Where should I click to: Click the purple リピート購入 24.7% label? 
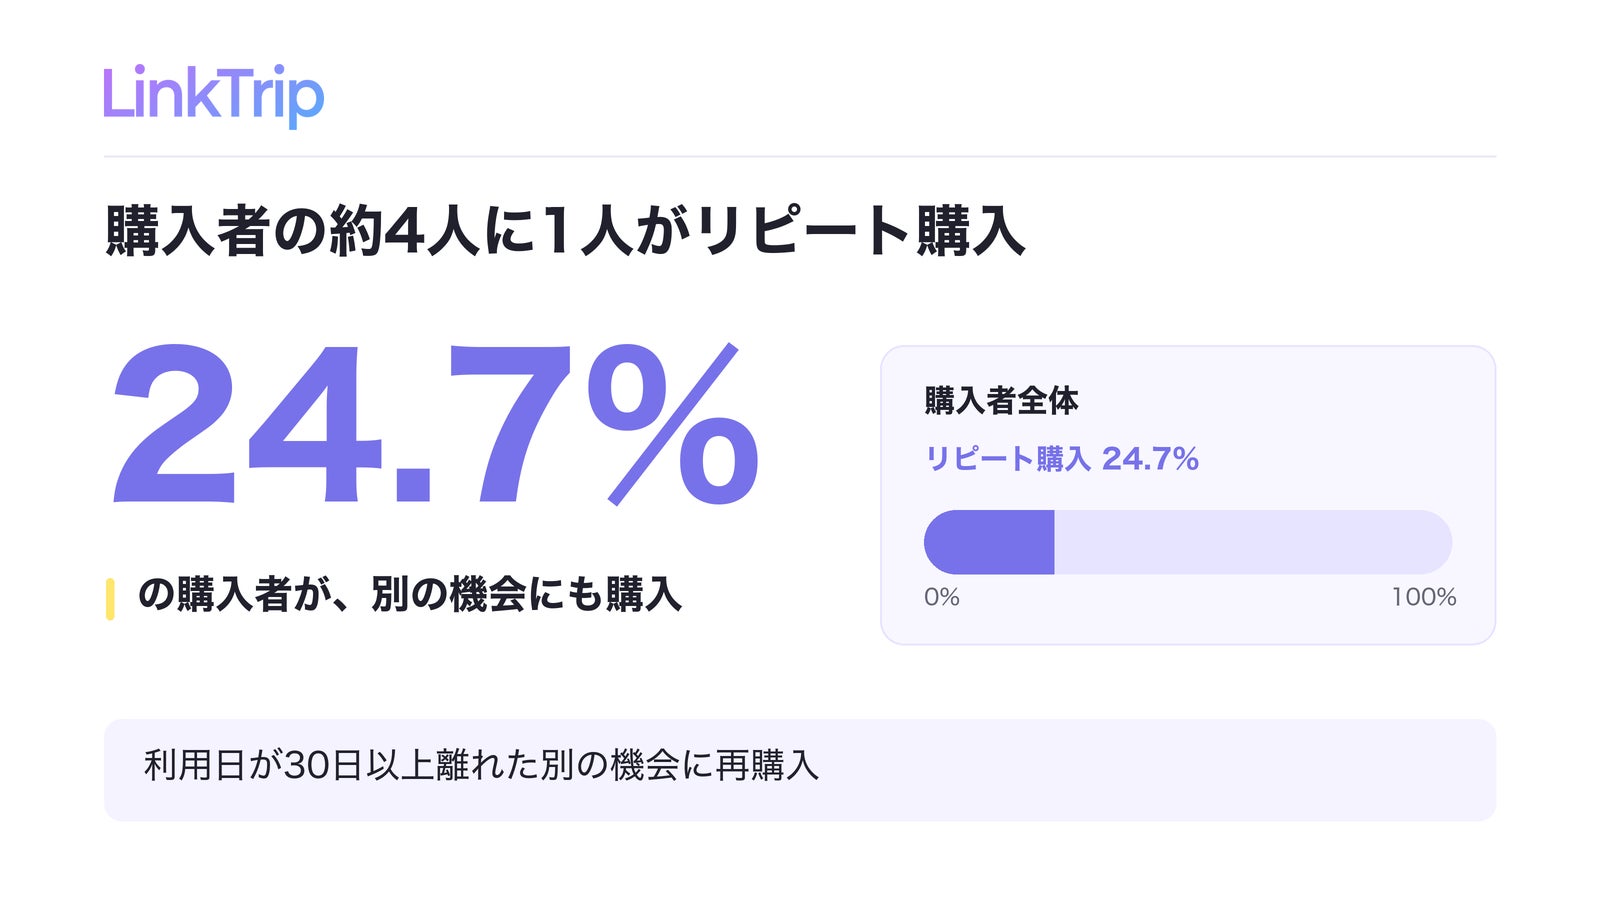[x=1062, y=459]
